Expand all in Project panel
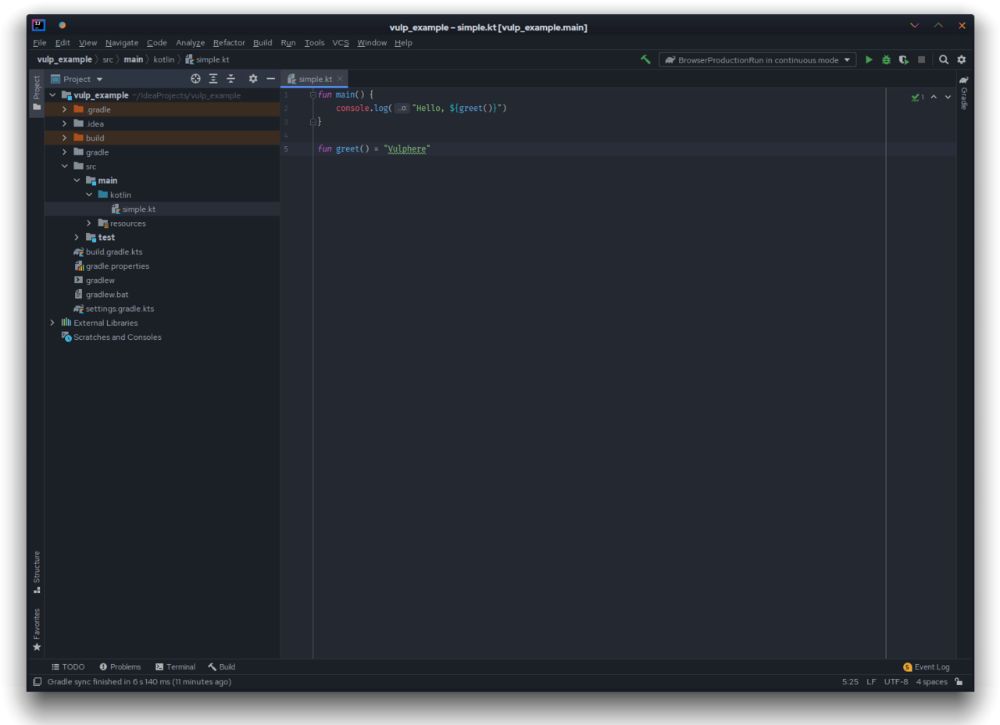Image resolution: width=1000 pixels, height=725 pixels. (213, 78)
